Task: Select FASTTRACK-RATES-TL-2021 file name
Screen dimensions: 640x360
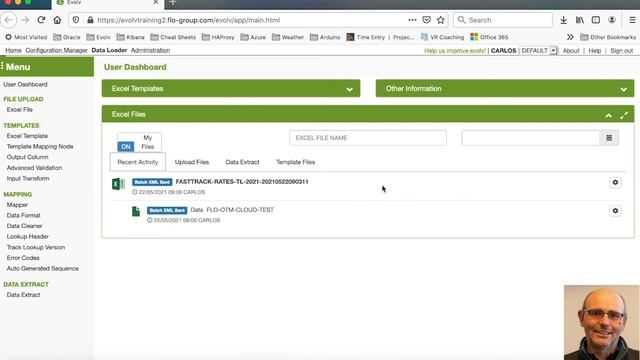Action: click(x=242, y=182)
